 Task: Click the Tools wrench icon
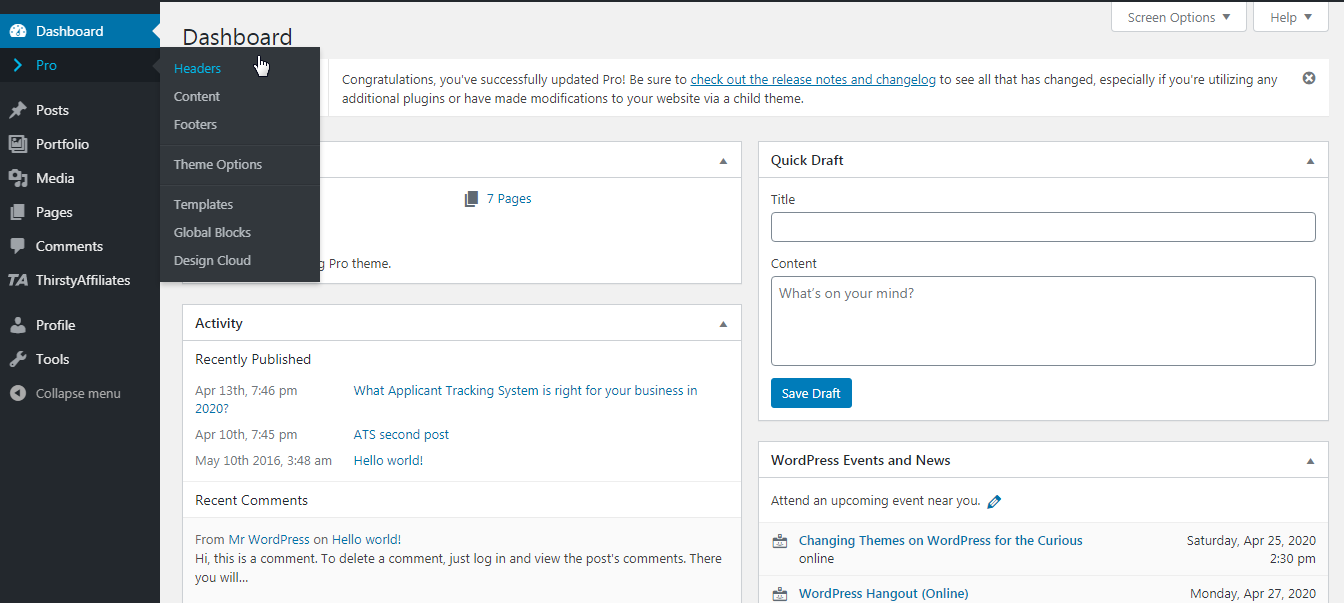[18, 359]
